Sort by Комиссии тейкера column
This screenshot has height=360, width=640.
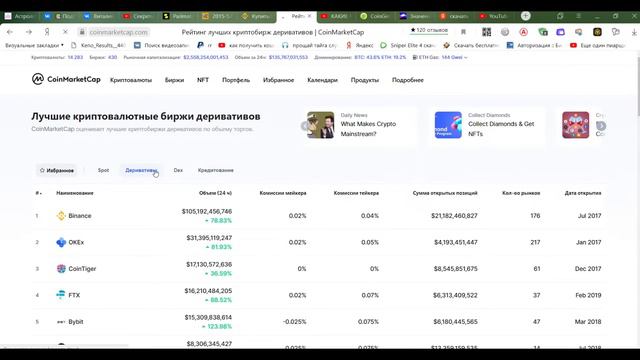click(356, 193)
